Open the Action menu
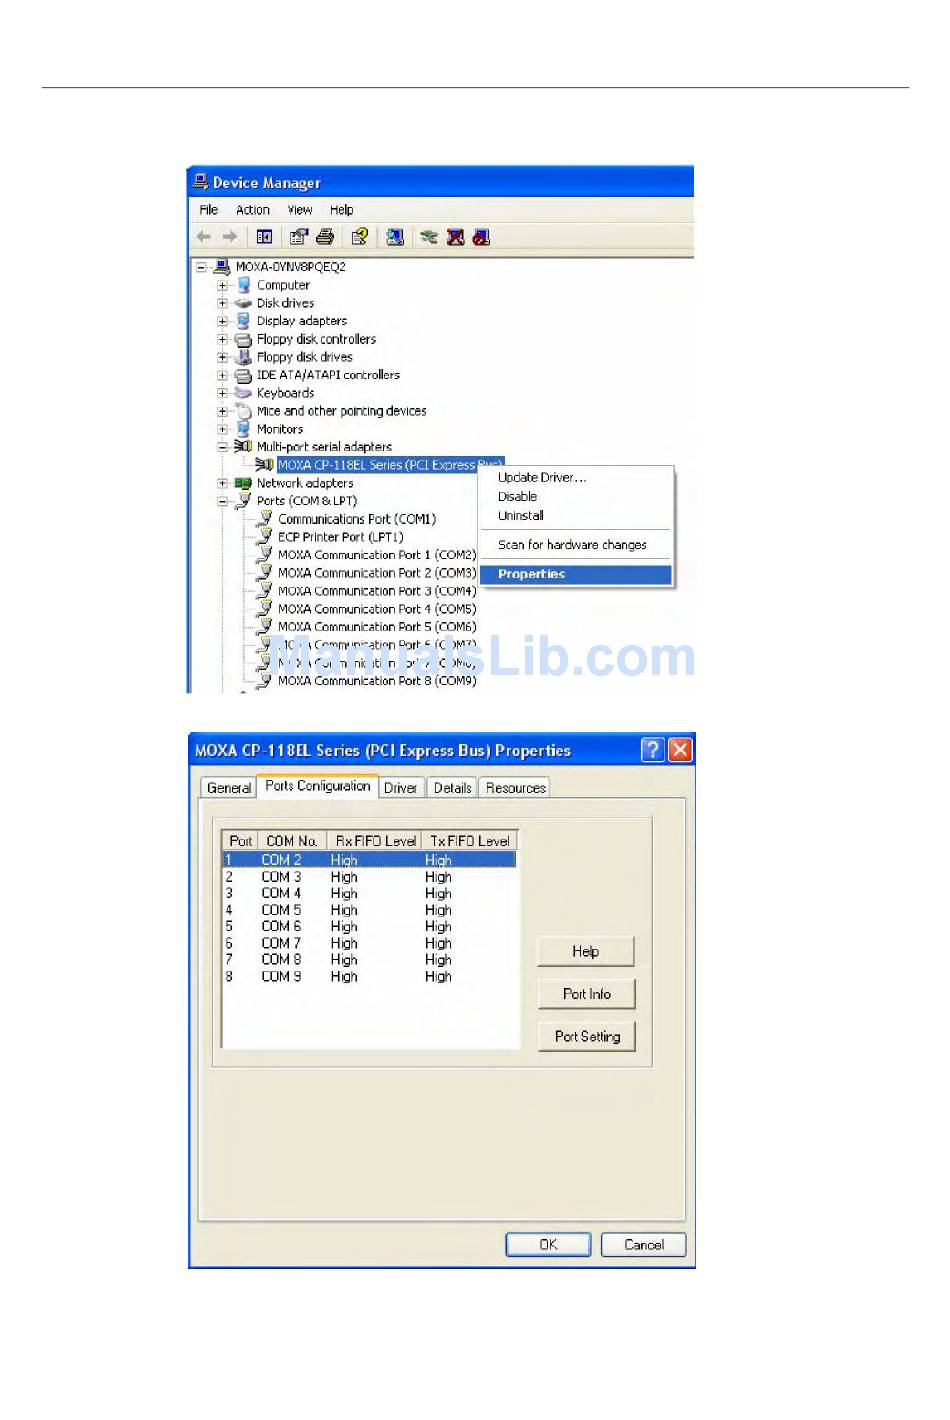This screenshot has width=950, height=1420. click(x=253, y=210)
